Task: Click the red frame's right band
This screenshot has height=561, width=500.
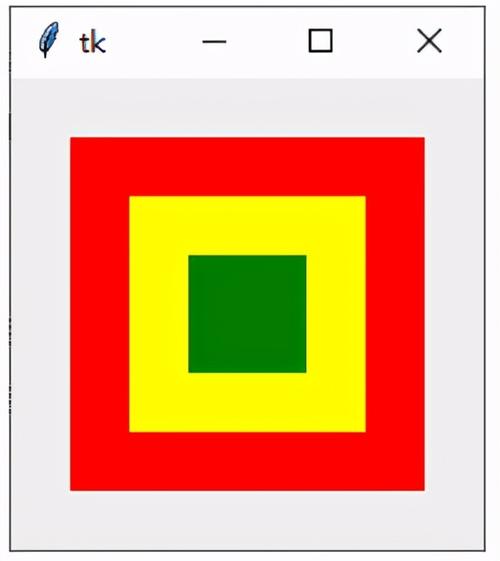Action: (x=395, y=314)
